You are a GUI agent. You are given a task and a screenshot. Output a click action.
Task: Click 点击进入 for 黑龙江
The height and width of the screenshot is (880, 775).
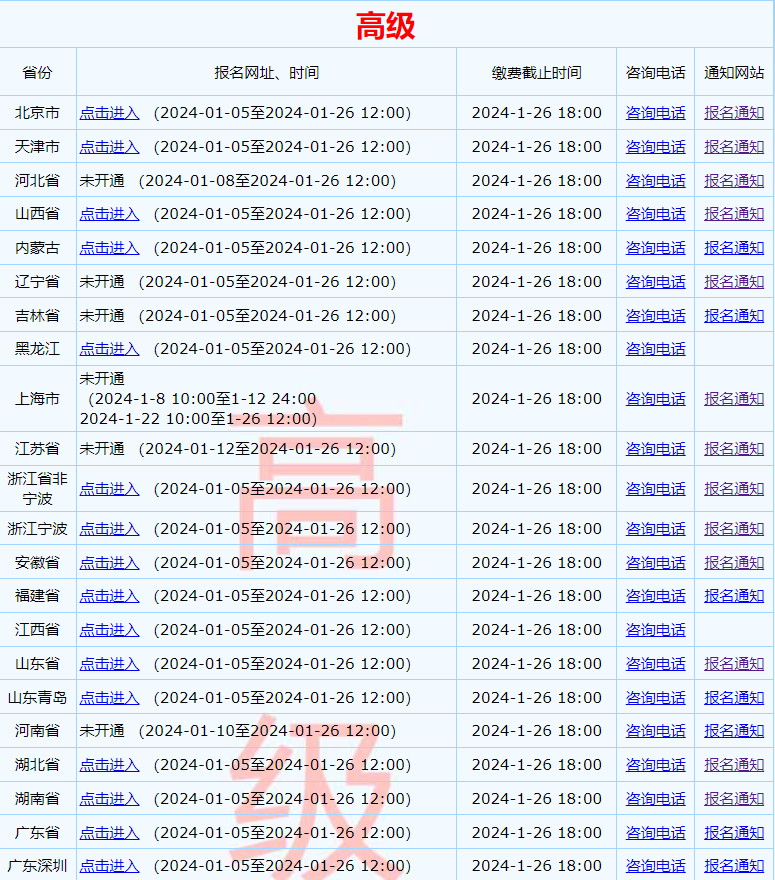tap(110, 349)
